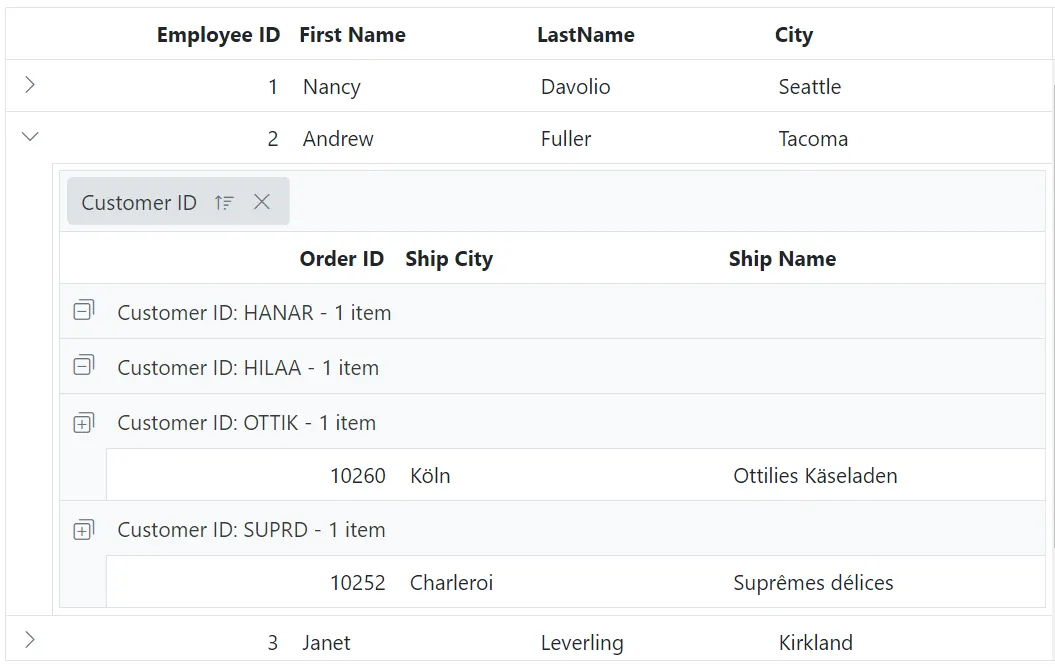
Task: Remove Customer ID grouping via X icon
Action: point(262,202)
